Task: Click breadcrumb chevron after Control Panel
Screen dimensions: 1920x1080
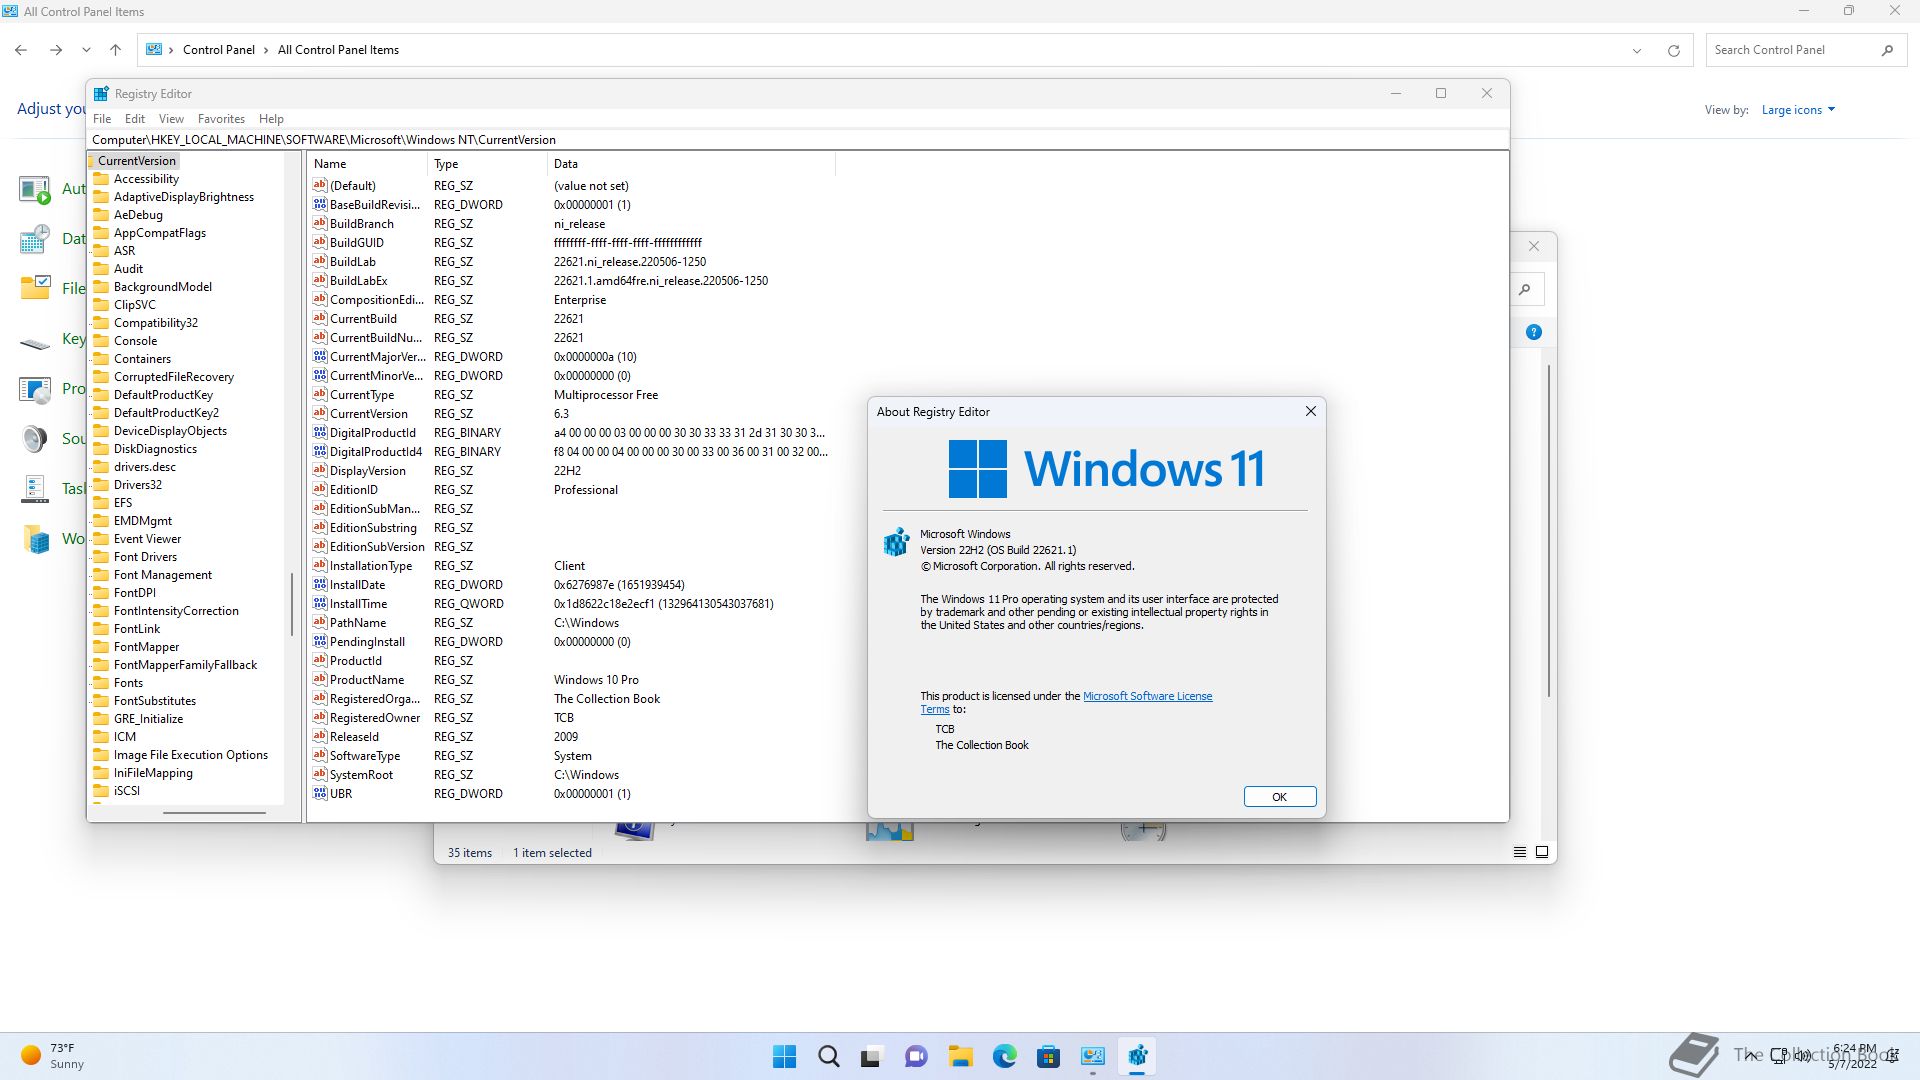Action: click(x=266, y=50)
